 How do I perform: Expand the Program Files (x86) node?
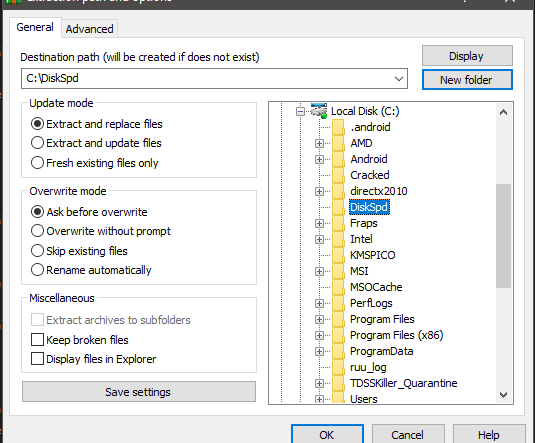click(319, 336)
